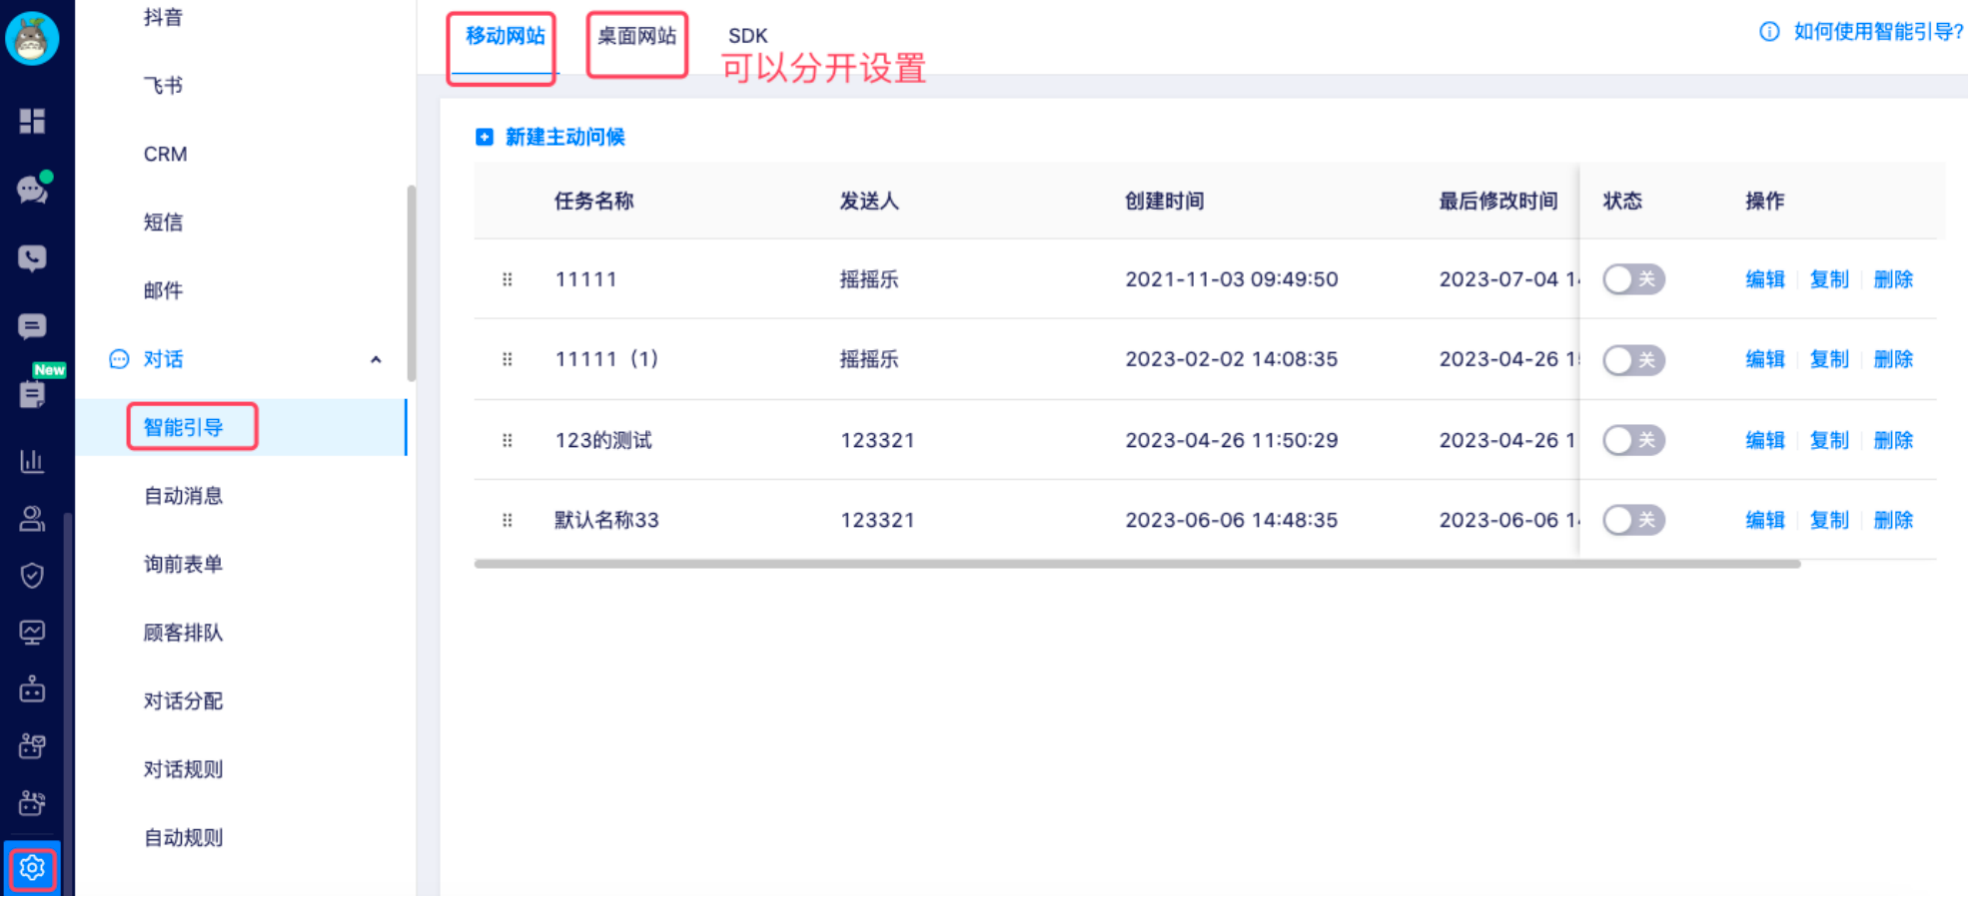
Task: Click the plus icon beside 新建主动问候
Action: (x=484, y=137)
